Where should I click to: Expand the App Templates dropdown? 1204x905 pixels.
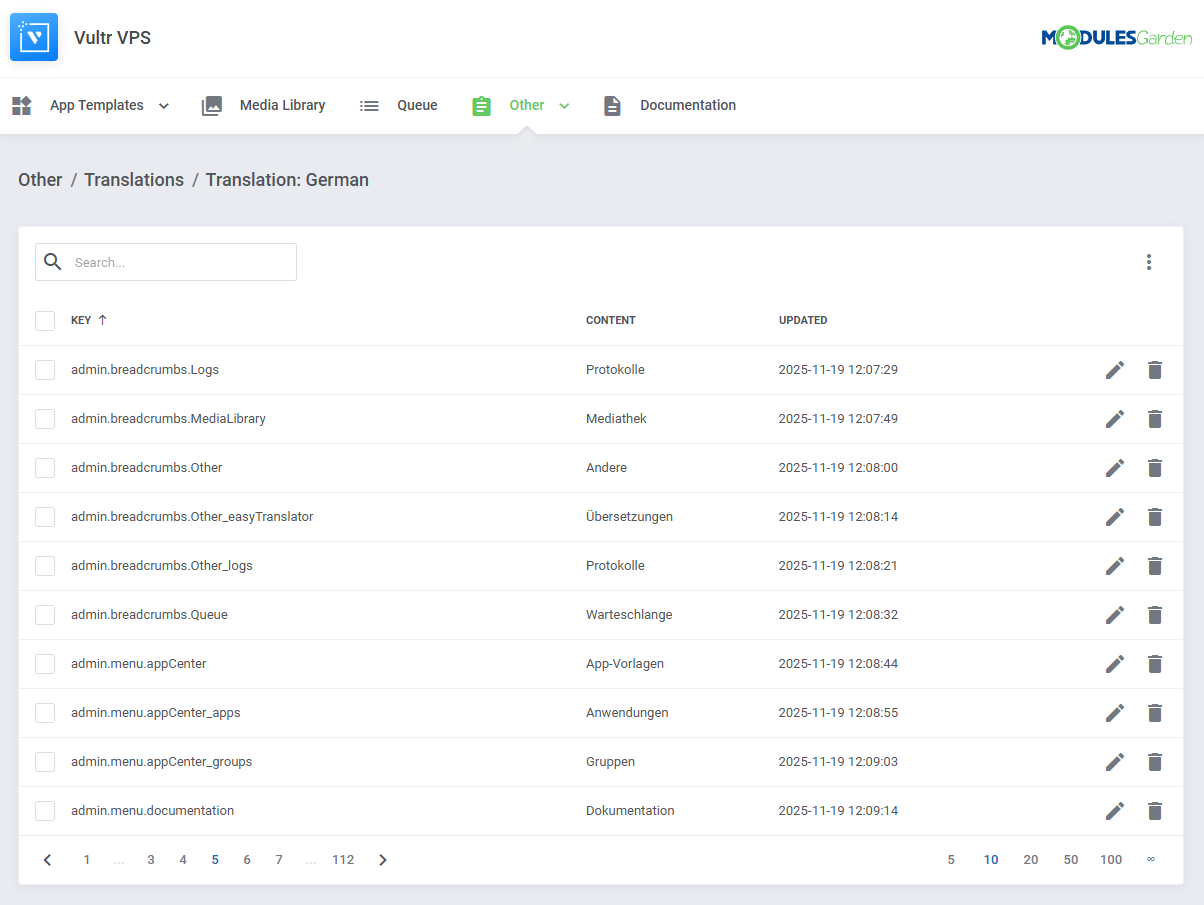point(163,105)
